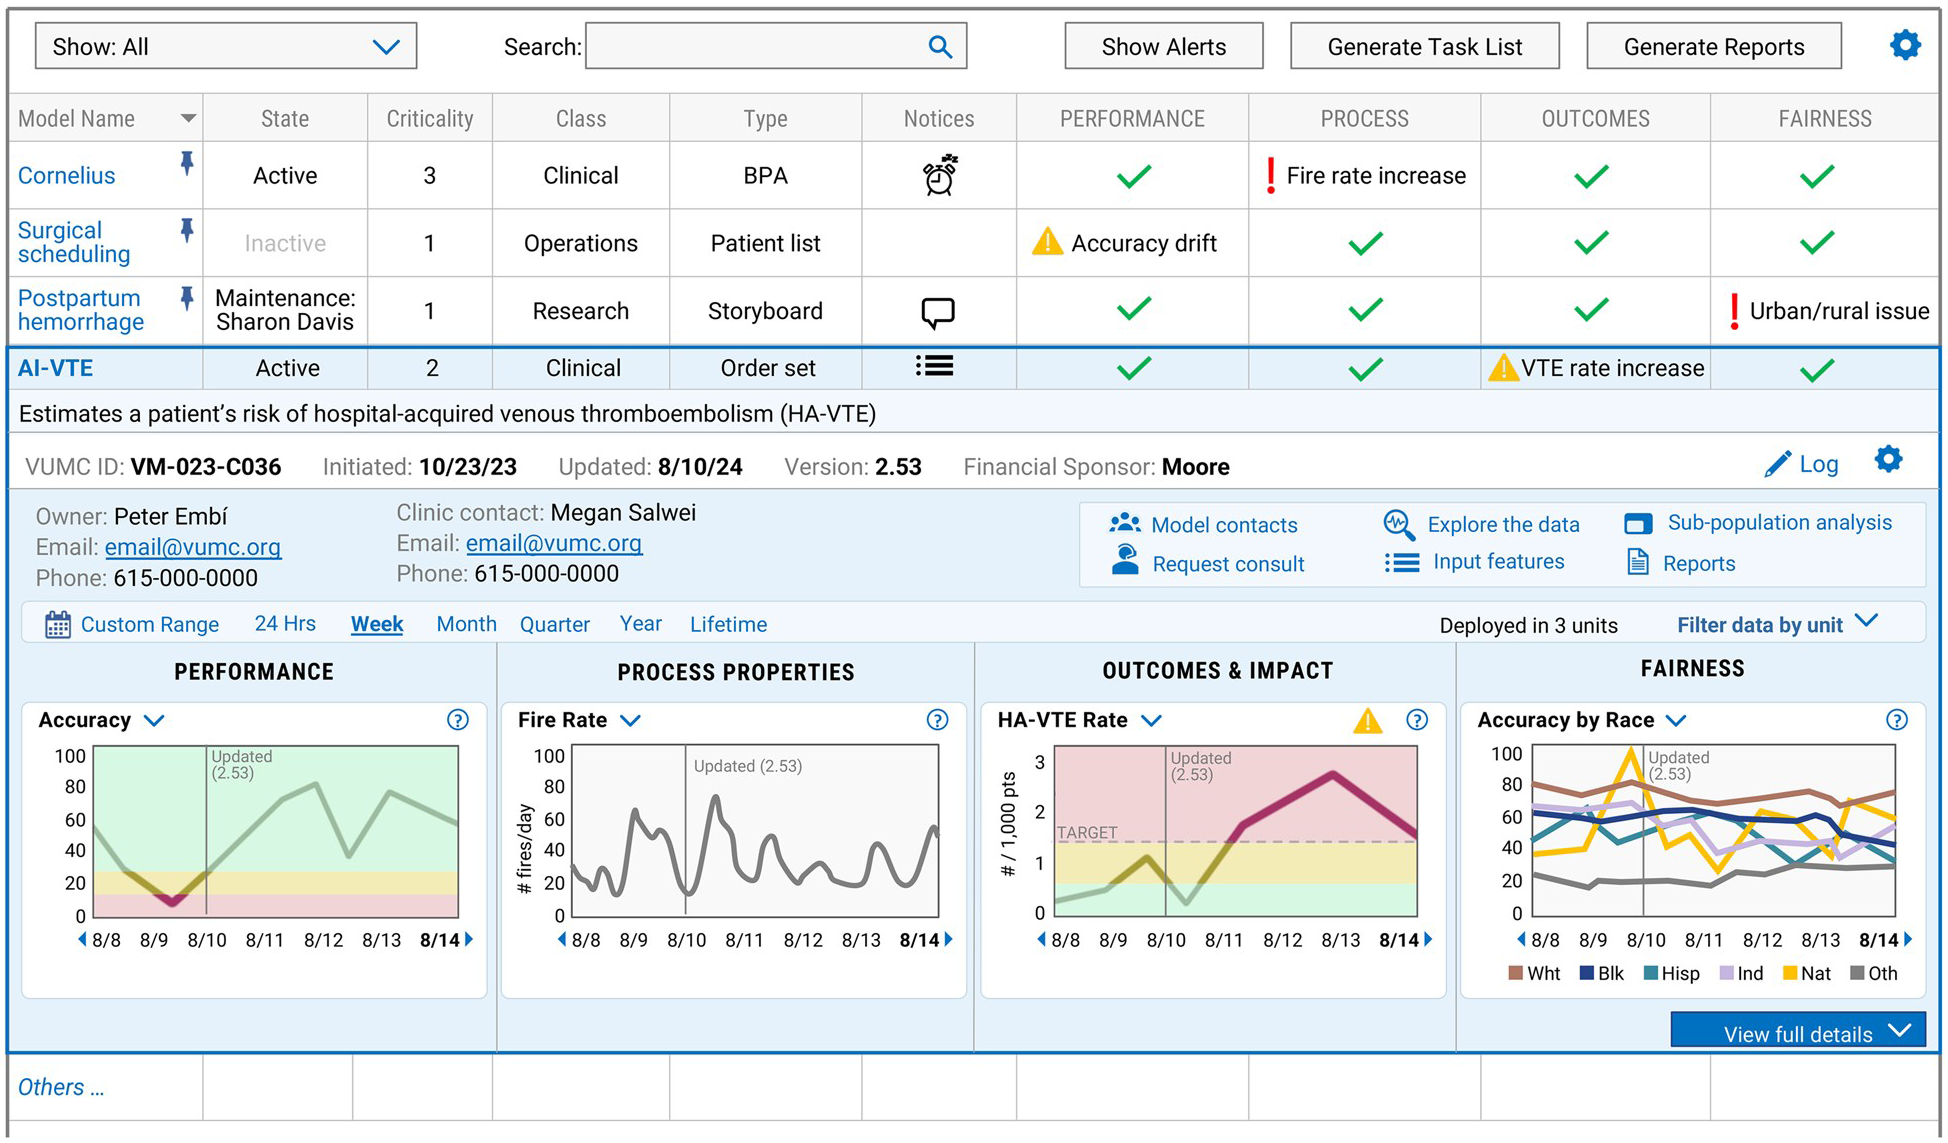Open Input features list
Screen dimensions: 1948x1143
[1475, 562]
